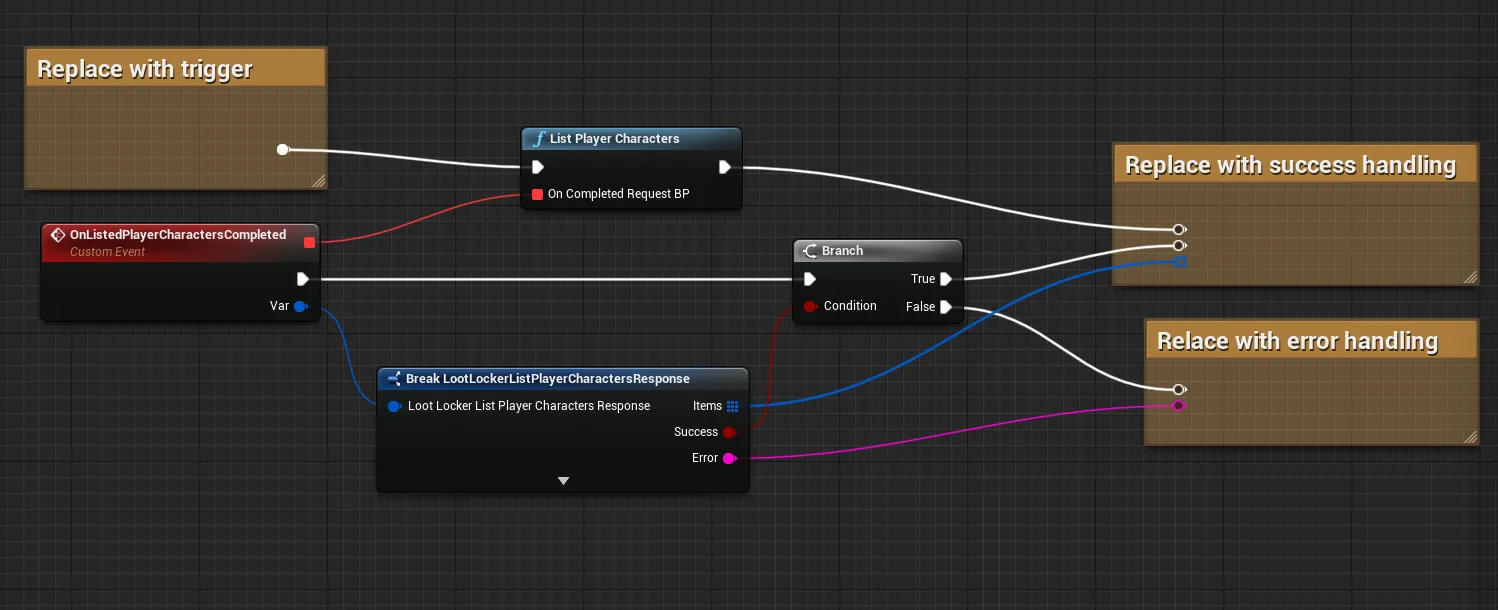Click the reroute pin in Replace with trigger comment
This screenshot has height=610, width=1498.
pyautogui.click(x=283, y=150)
